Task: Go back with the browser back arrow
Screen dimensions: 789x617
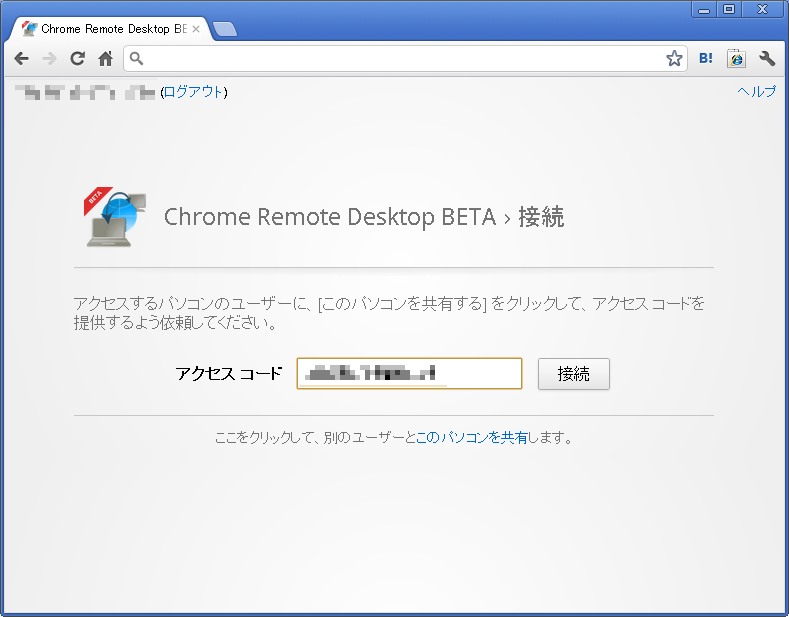Action: point(21,59)
